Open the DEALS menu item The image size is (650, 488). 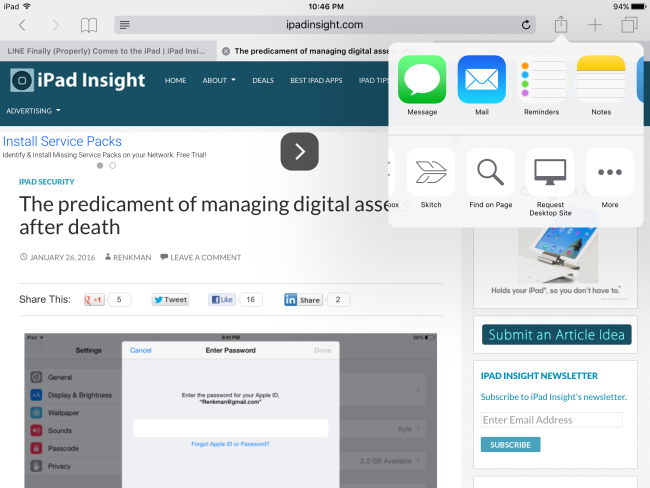coord(263,80)
